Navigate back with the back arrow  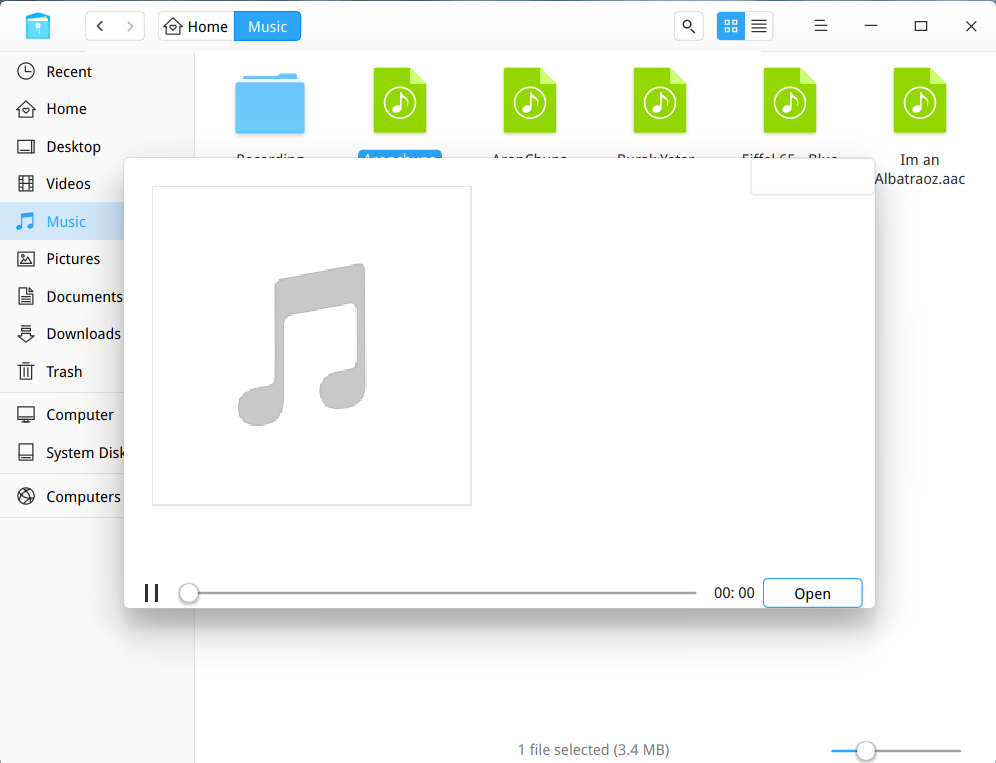pos(99,26)
